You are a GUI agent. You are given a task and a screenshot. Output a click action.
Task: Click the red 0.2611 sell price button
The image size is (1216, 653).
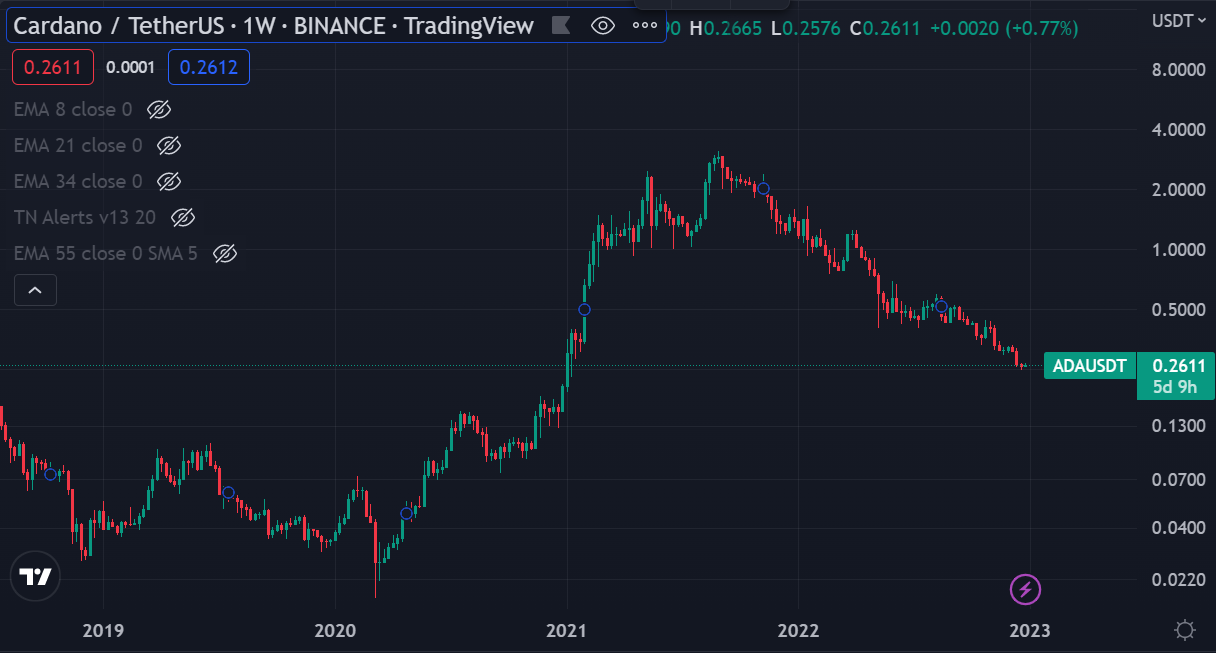tap(53, 67)
